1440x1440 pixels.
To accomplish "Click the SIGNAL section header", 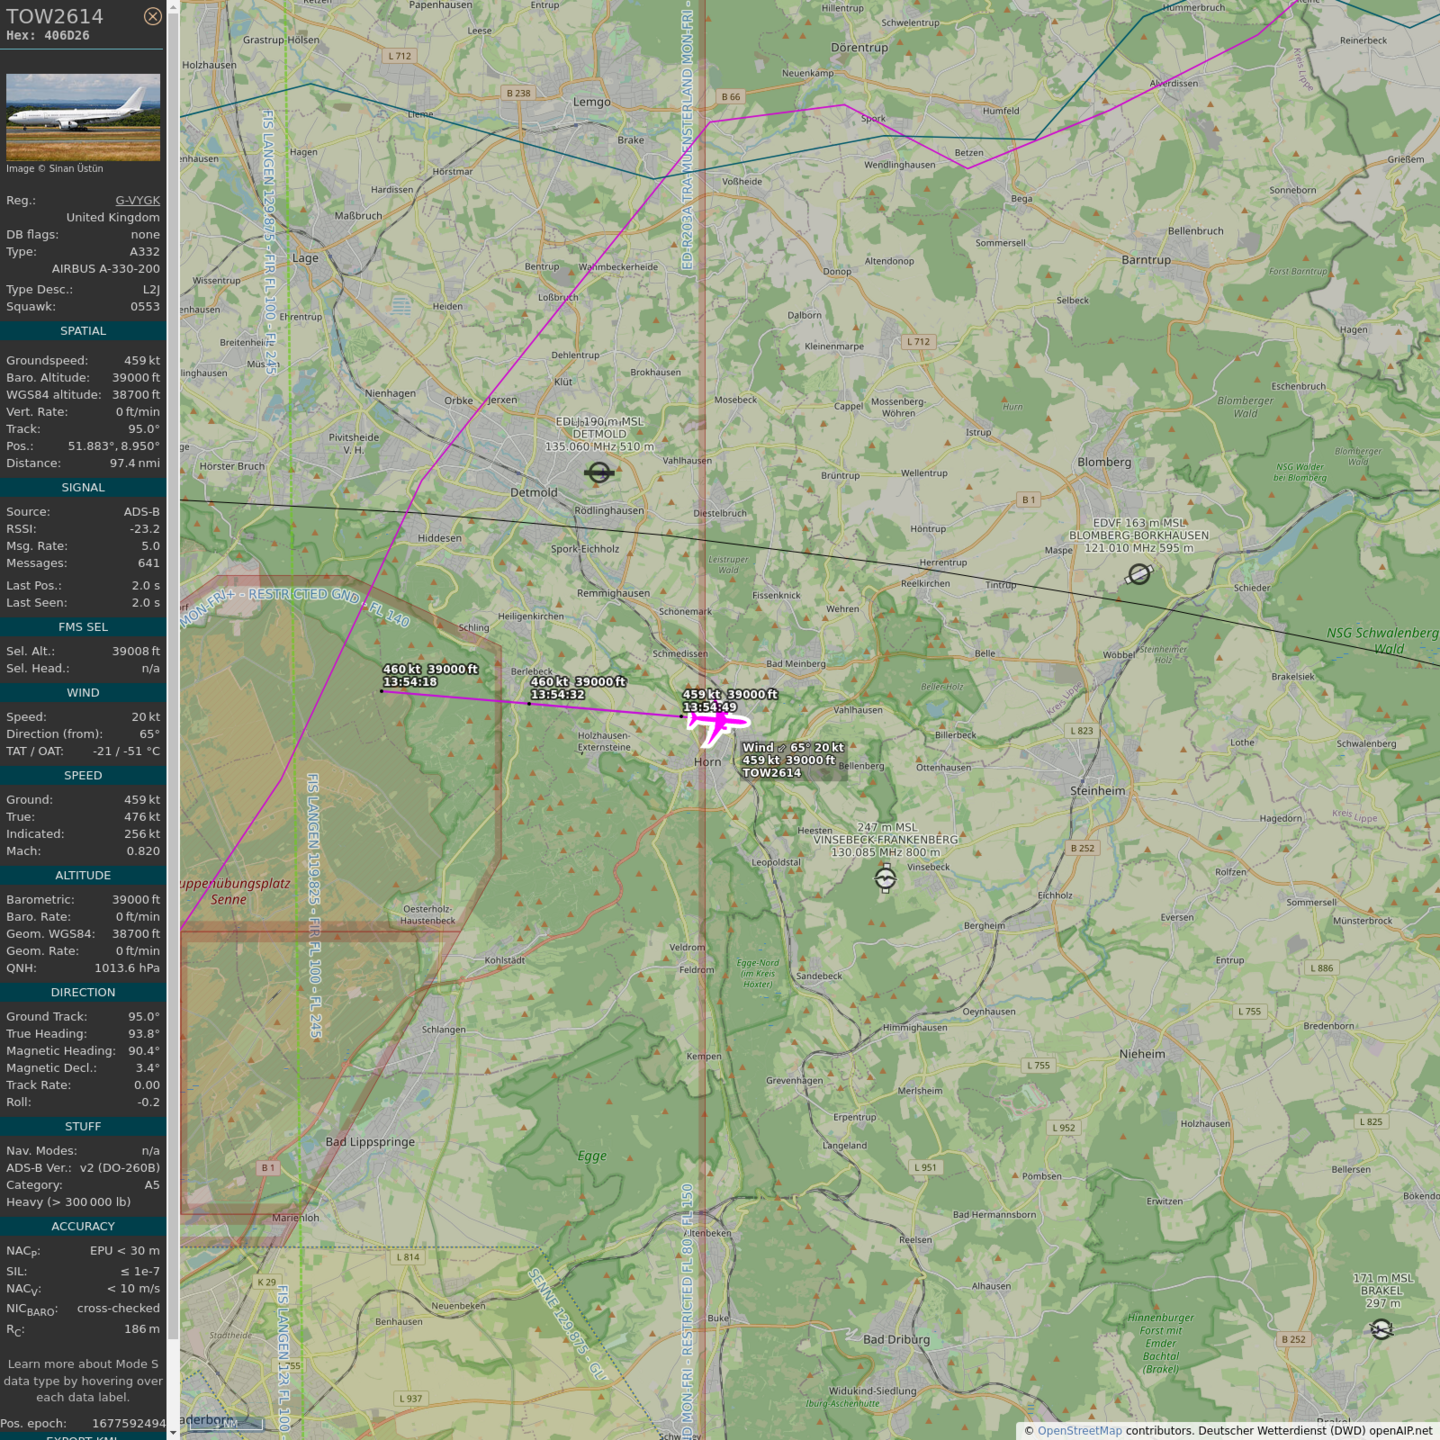I will click(83, 488).
